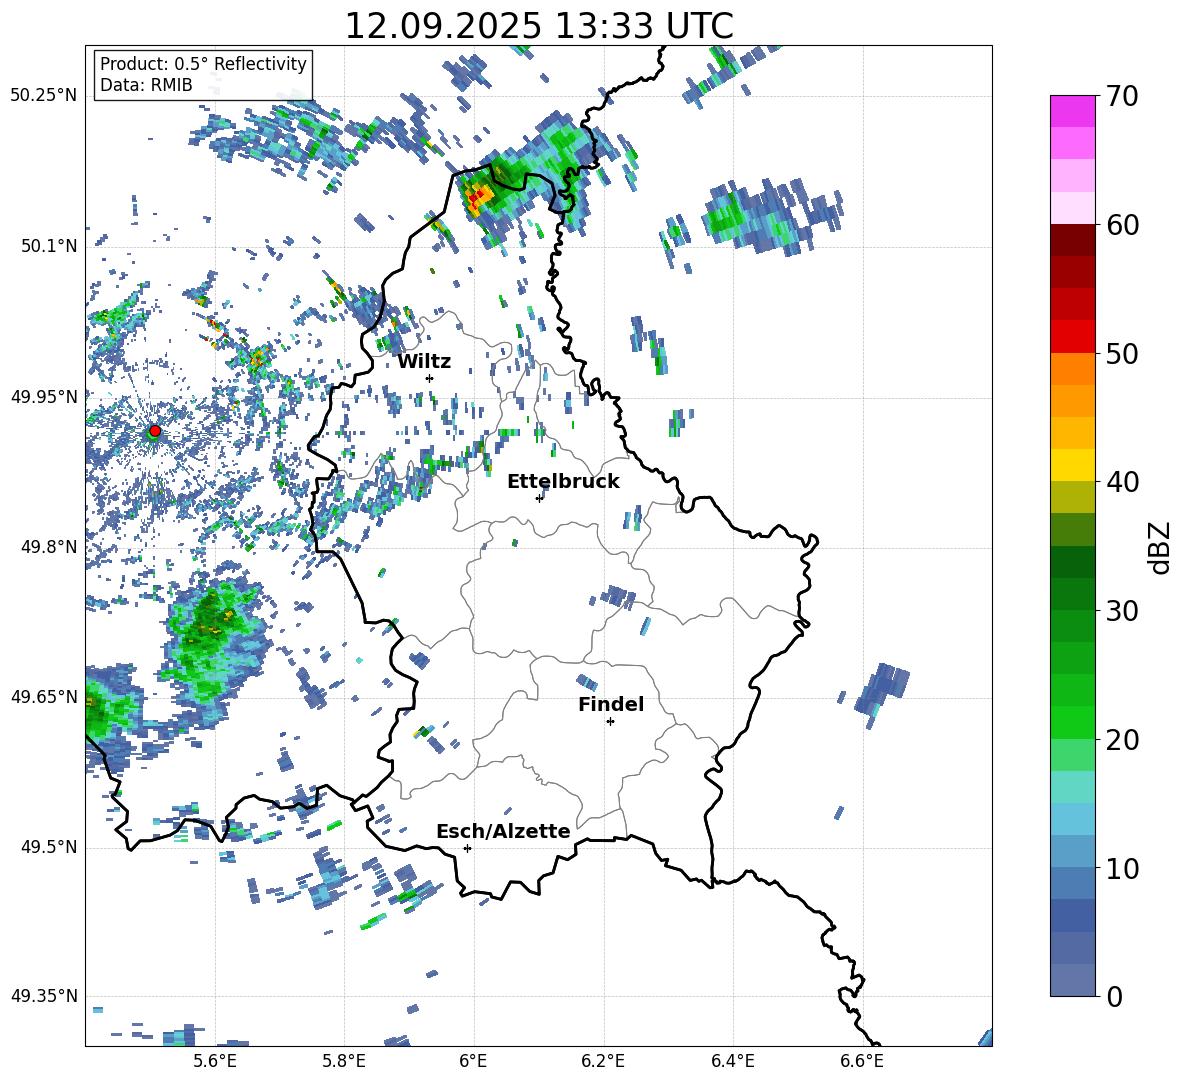Click the 50.25°N latitude label
1184x1081 pixels.
pyautogui.click(x=44, y=96)
